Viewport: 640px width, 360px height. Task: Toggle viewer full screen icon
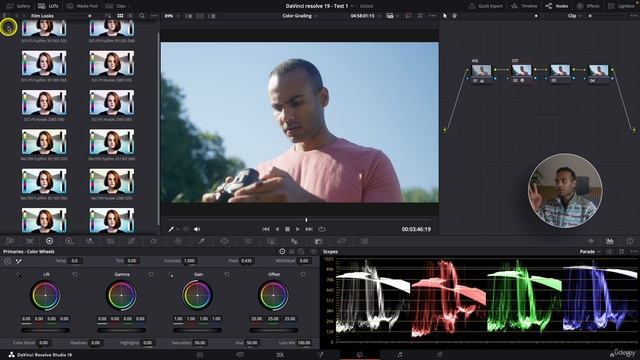click(x=420, y=16)
